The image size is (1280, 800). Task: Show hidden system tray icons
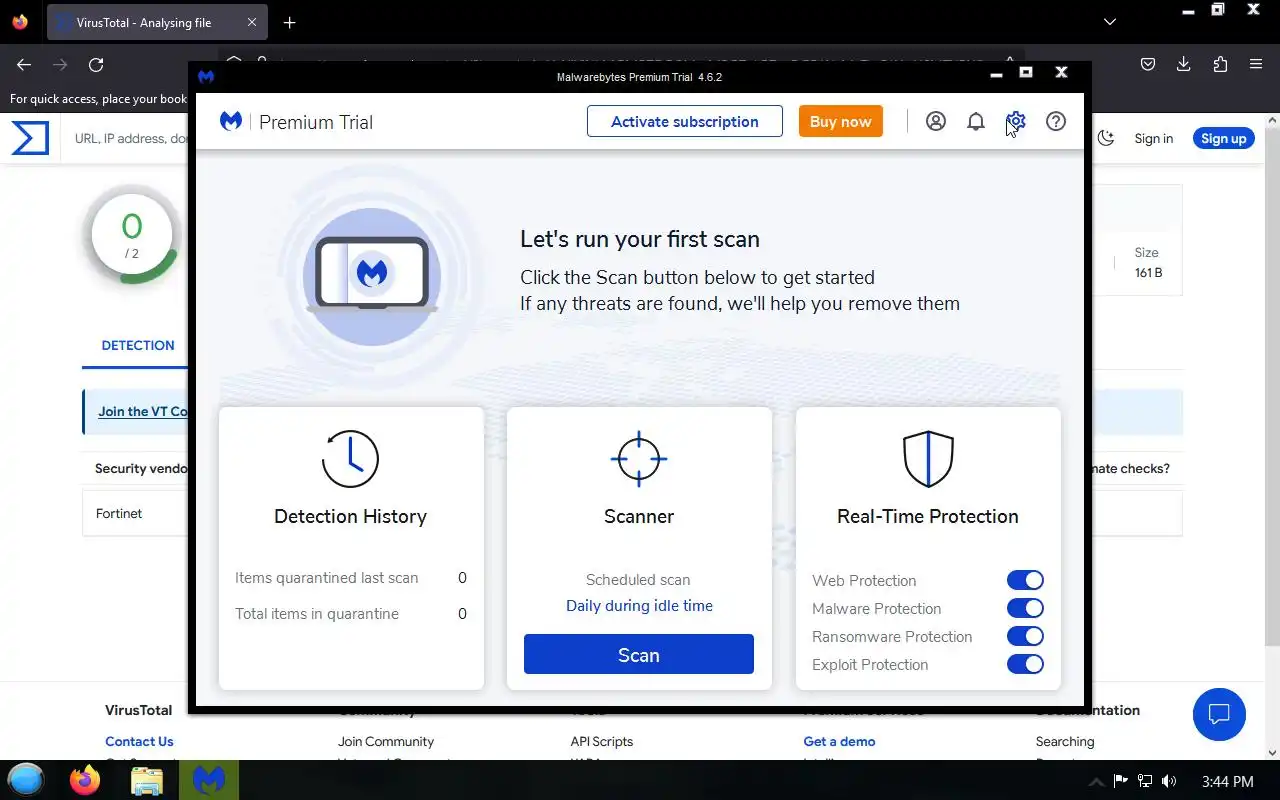pos(1095,781)
